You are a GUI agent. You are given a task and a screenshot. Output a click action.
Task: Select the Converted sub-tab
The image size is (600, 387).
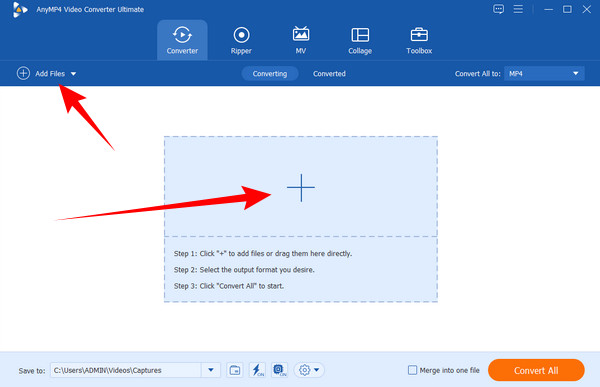pos(329,73)
